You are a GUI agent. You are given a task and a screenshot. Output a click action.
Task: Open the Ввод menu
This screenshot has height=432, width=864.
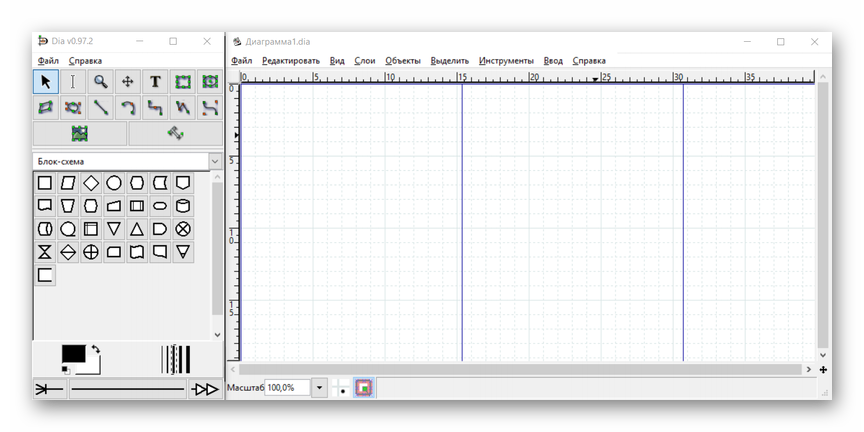tap(553, 61)
